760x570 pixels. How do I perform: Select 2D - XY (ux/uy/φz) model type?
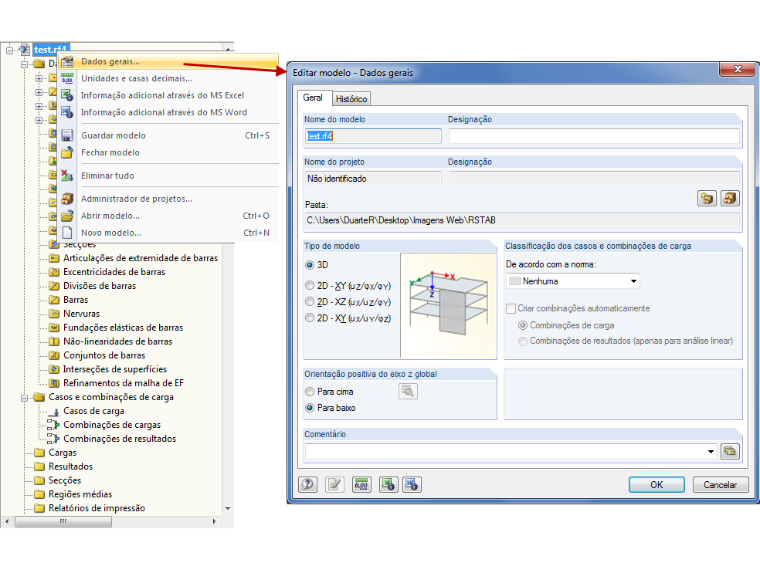coord(309,318)
